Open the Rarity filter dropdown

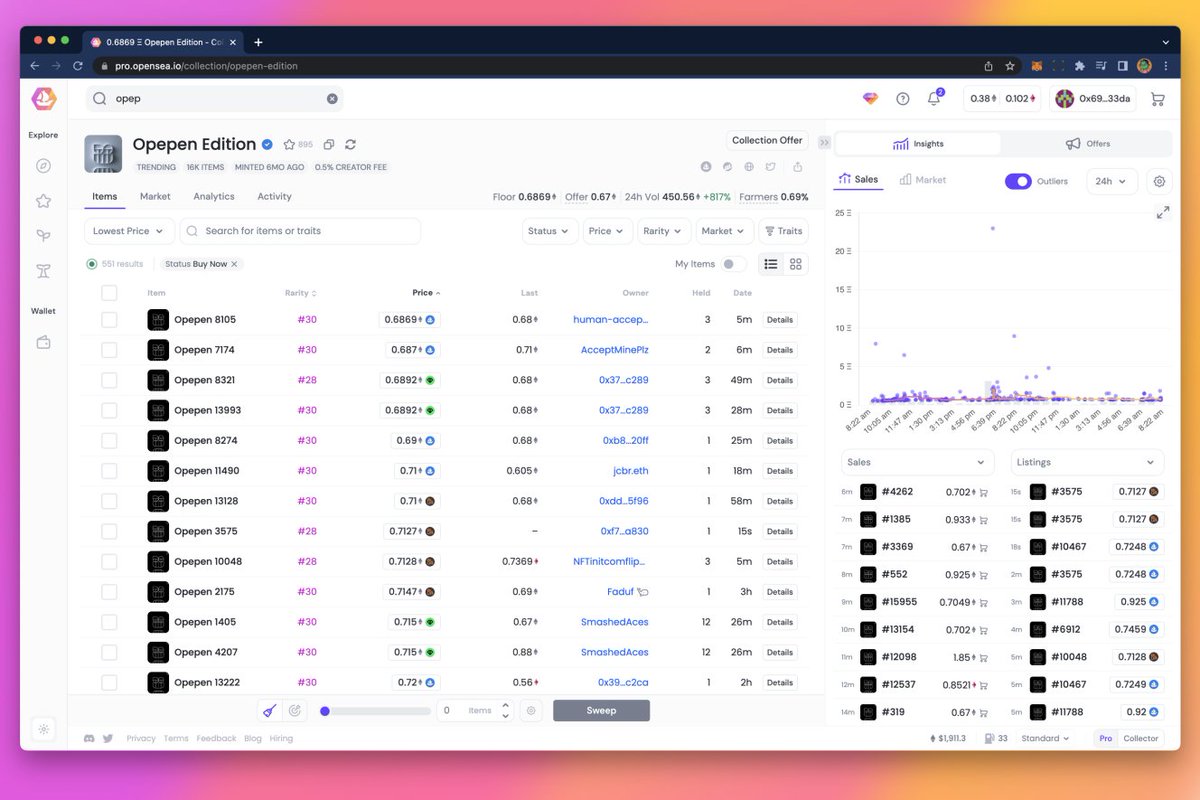[x=664, y=230]
